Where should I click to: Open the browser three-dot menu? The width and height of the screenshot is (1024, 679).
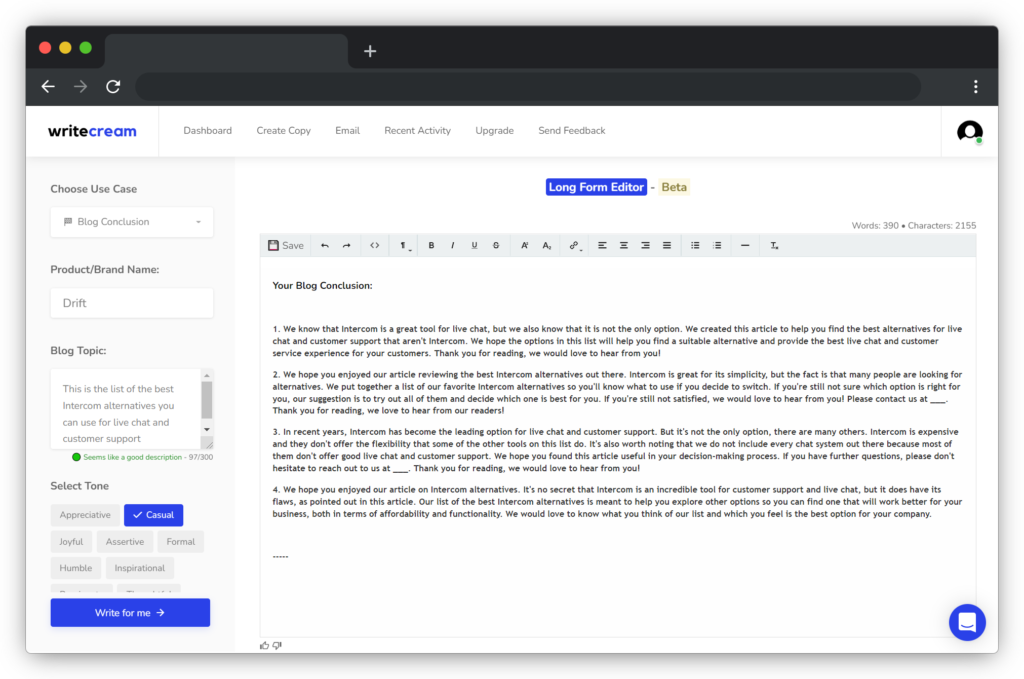(x=976, y=86)
